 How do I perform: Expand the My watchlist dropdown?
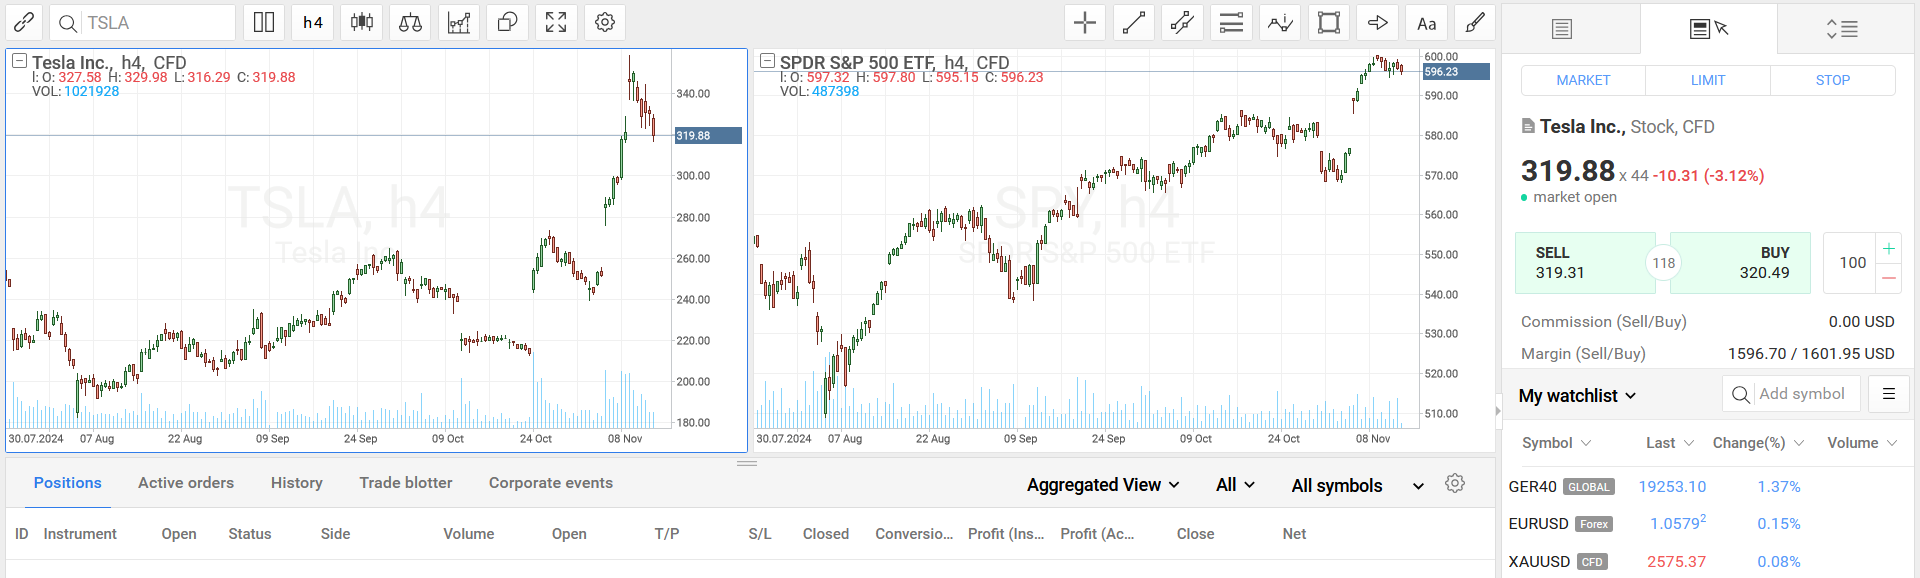click(1577, 396)
